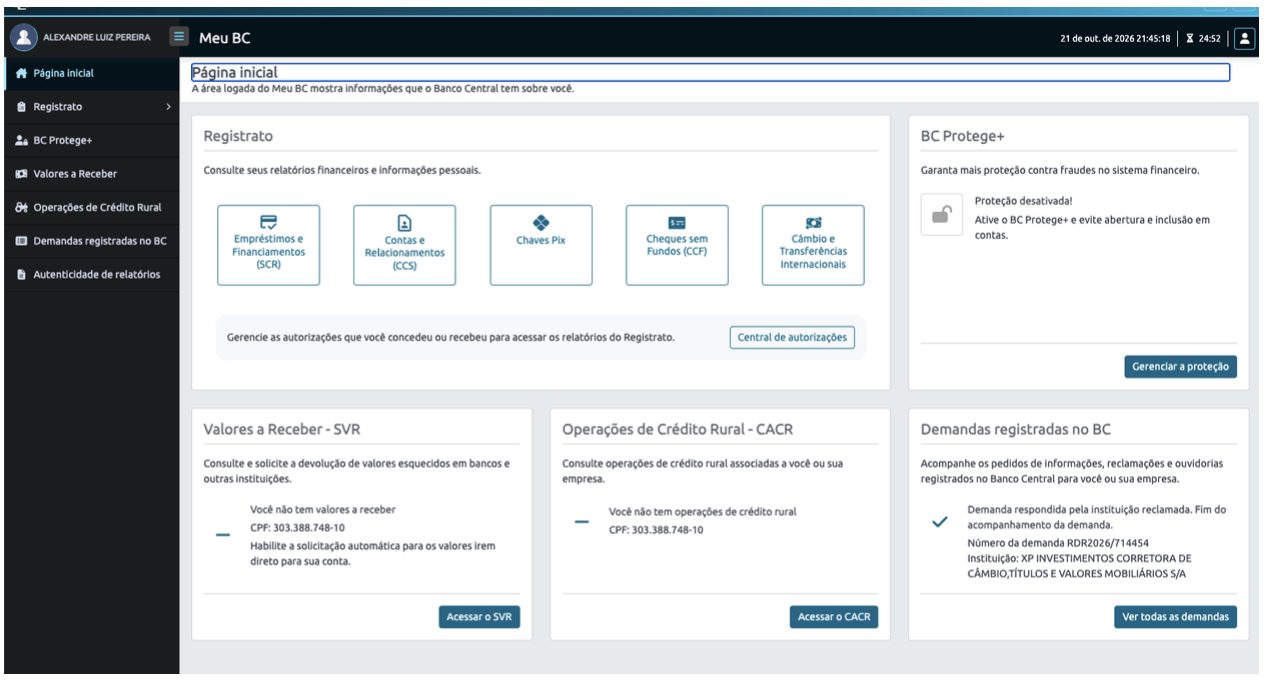Viewport: 1268px width, 684px height.
Task: Open the profile icon in the top-right corner
Action: pyautogui.click(x=1244, y=38)
